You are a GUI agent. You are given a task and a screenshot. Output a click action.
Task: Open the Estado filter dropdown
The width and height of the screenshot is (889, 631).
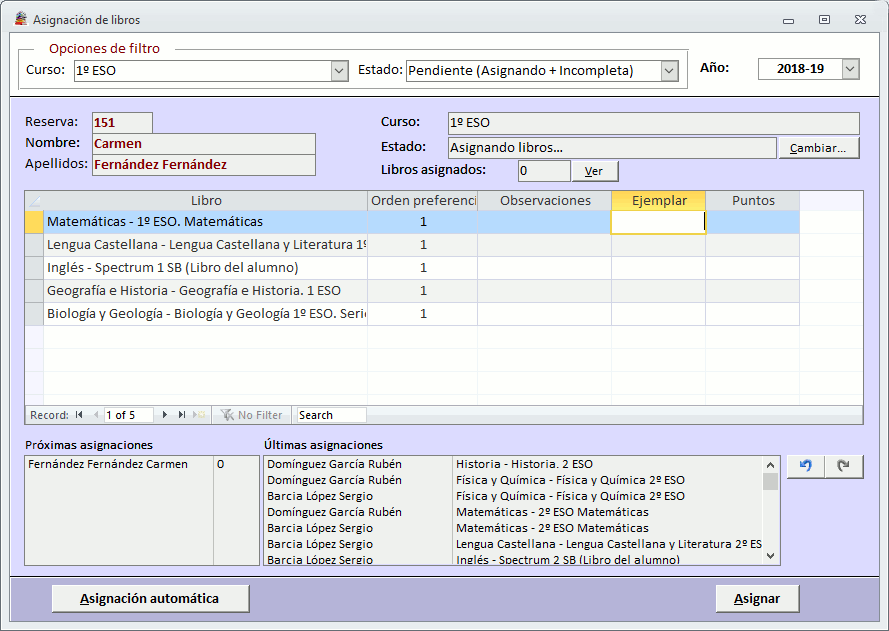(669, 71)
